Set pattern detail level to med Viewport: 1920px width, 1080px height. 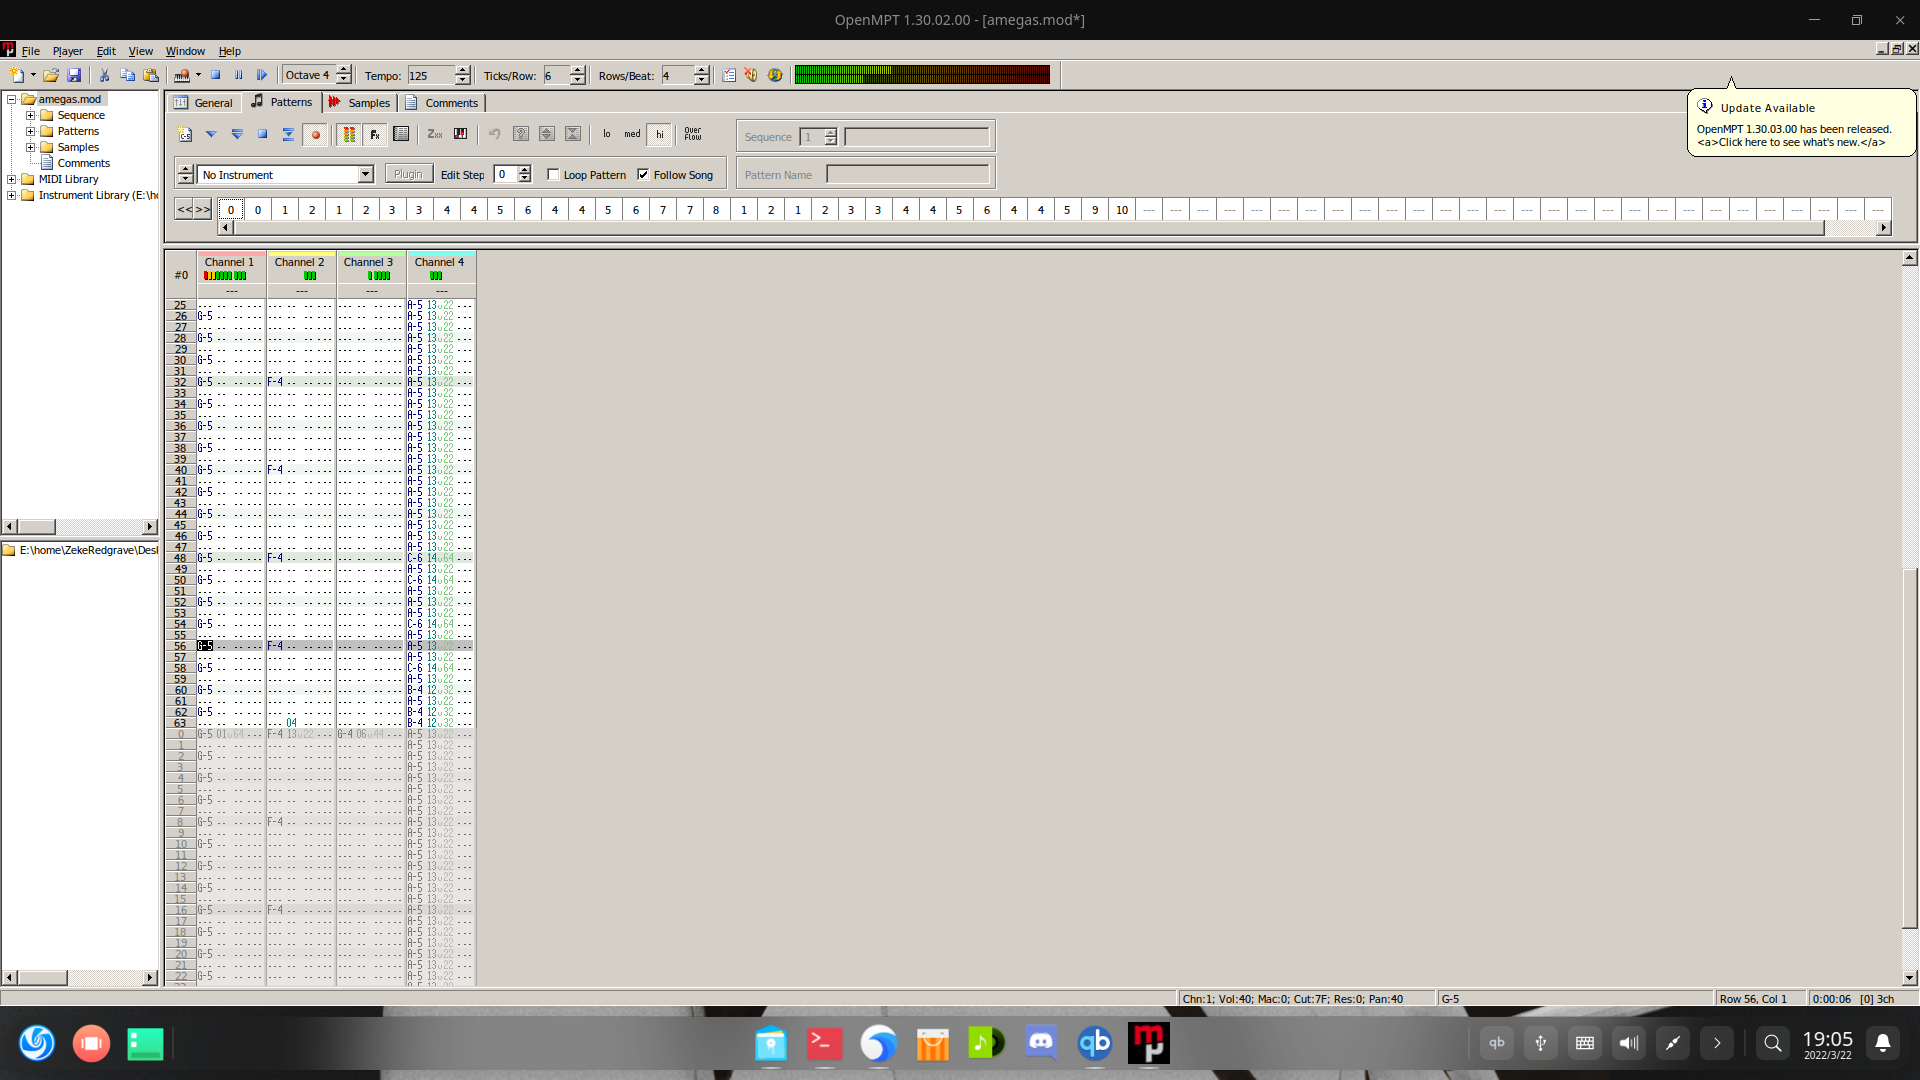[632, 134]
